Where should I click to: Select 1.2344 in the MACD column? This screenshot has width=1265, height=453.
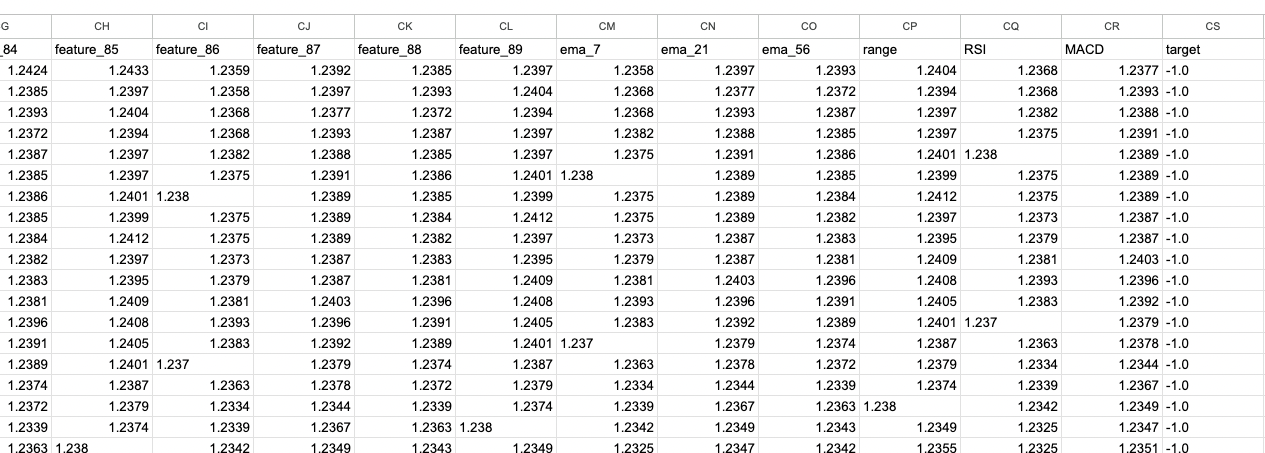point(1112,364)
